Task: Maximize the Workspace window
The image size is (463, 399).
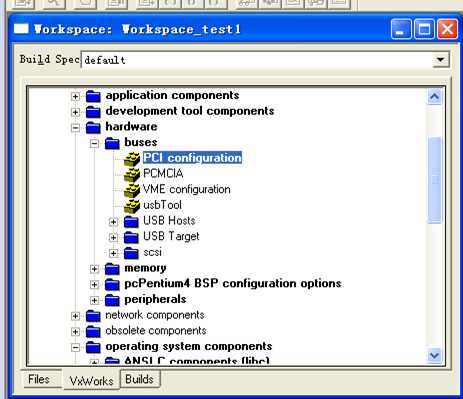Action: pyautogui.click(x=424, y=29)
